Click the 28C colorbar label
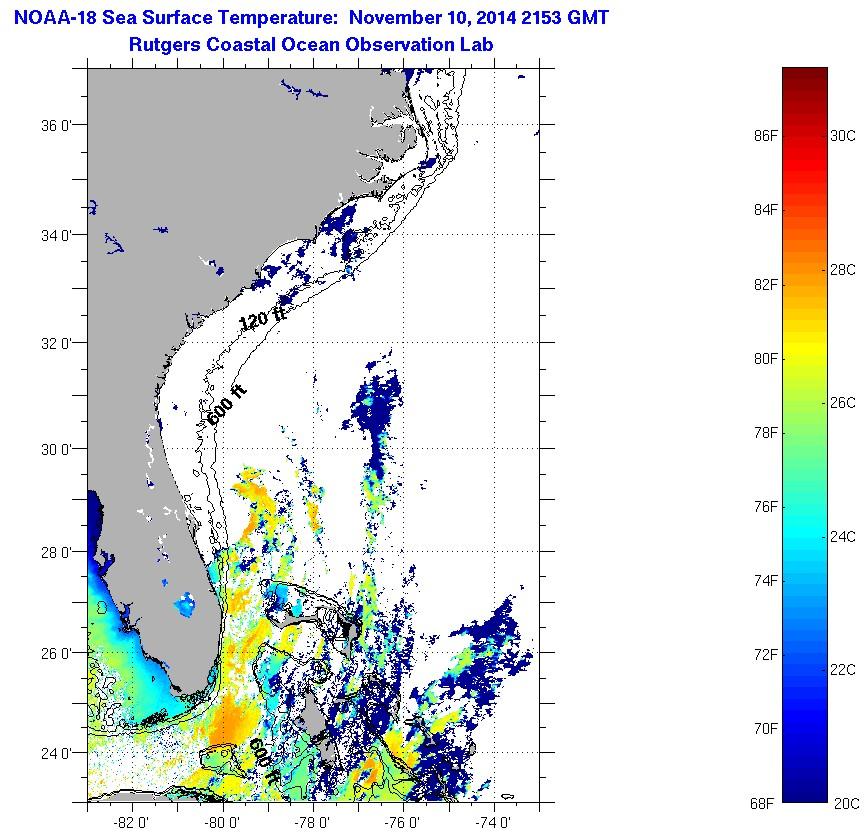 tap(843, 269)
